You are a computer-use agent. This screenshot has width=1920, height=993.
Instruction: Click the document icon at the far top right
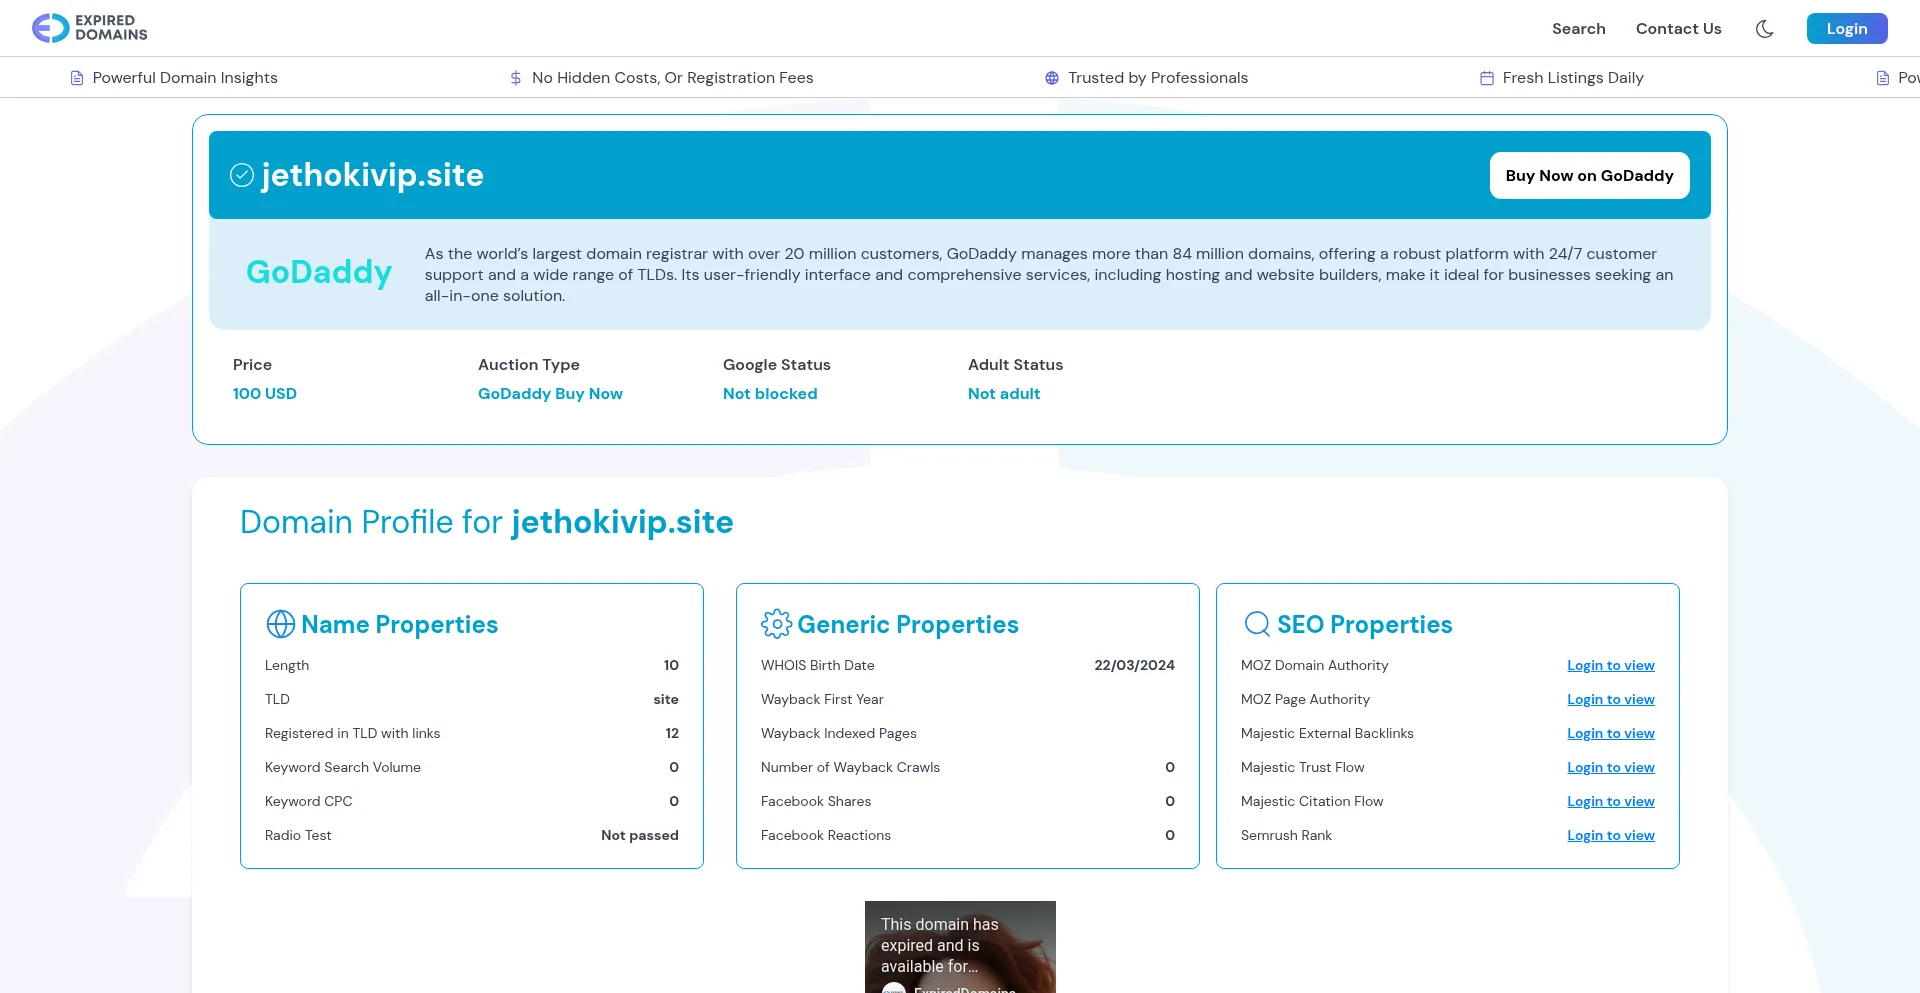[x=1884, y=77]
